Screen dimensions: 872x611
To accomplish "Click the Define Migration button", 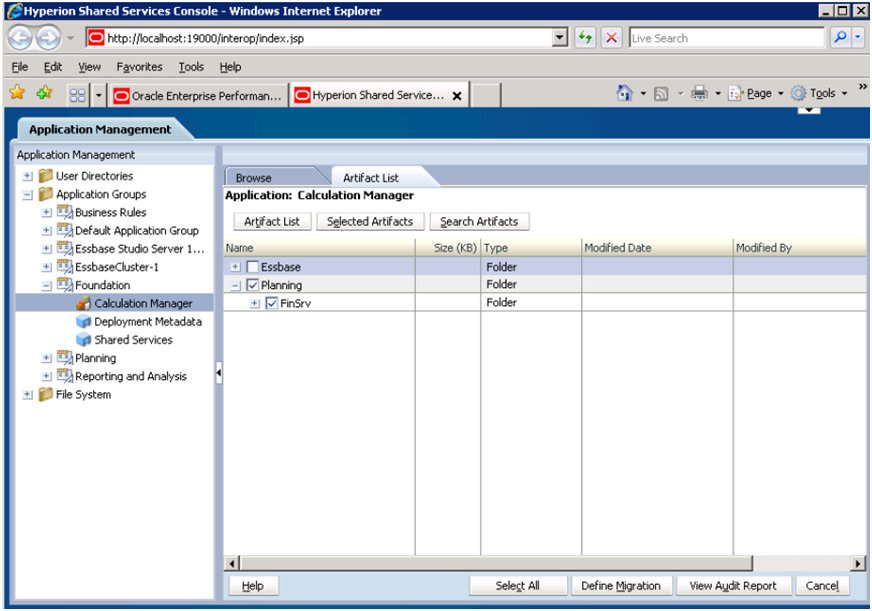I will click(621, 585).
